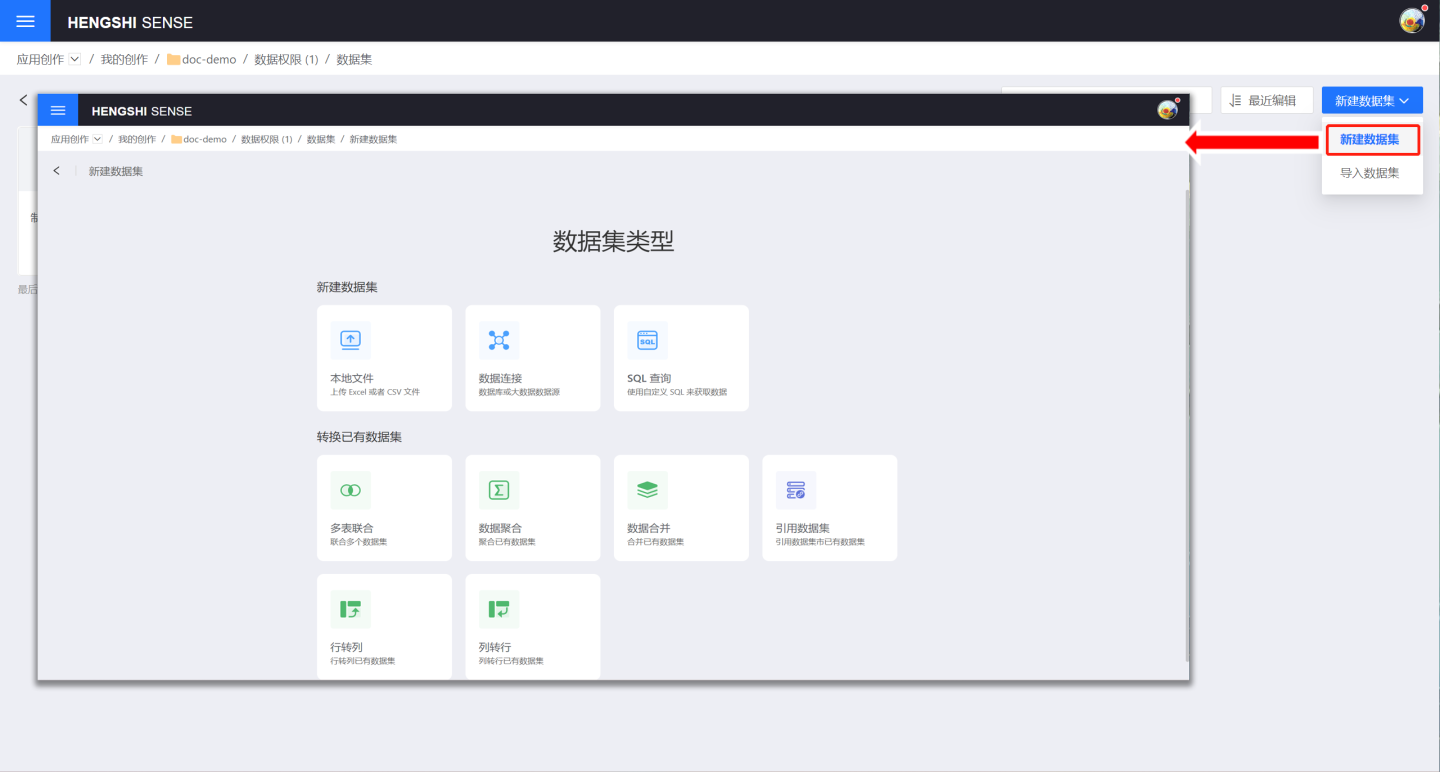Open the 引用数据集 card icon
This screenshot has height=773, width=1440.
pyautogui.click(x=796, y=490)
